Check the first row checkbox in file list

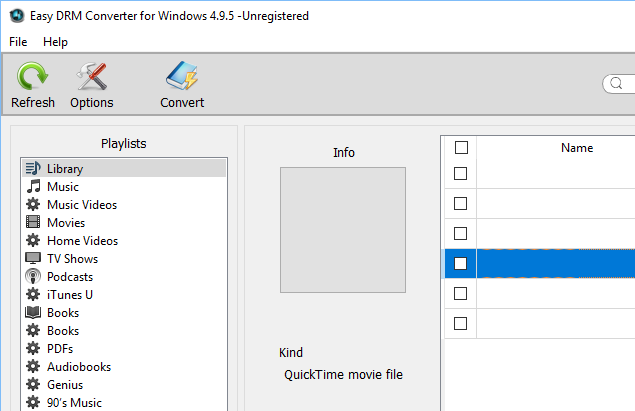[460, 173]
